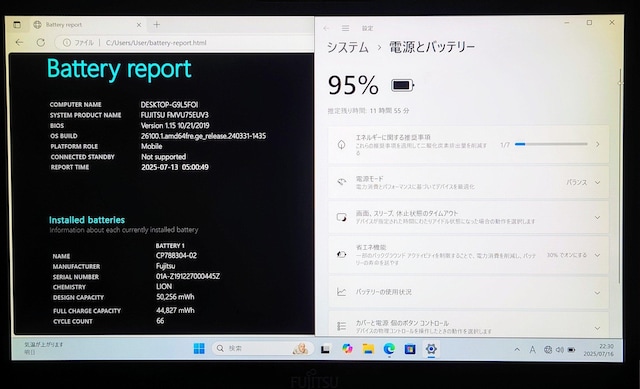Launch Copilot from the taskbar
640x389 pixels.
click(x=347, y=349)
